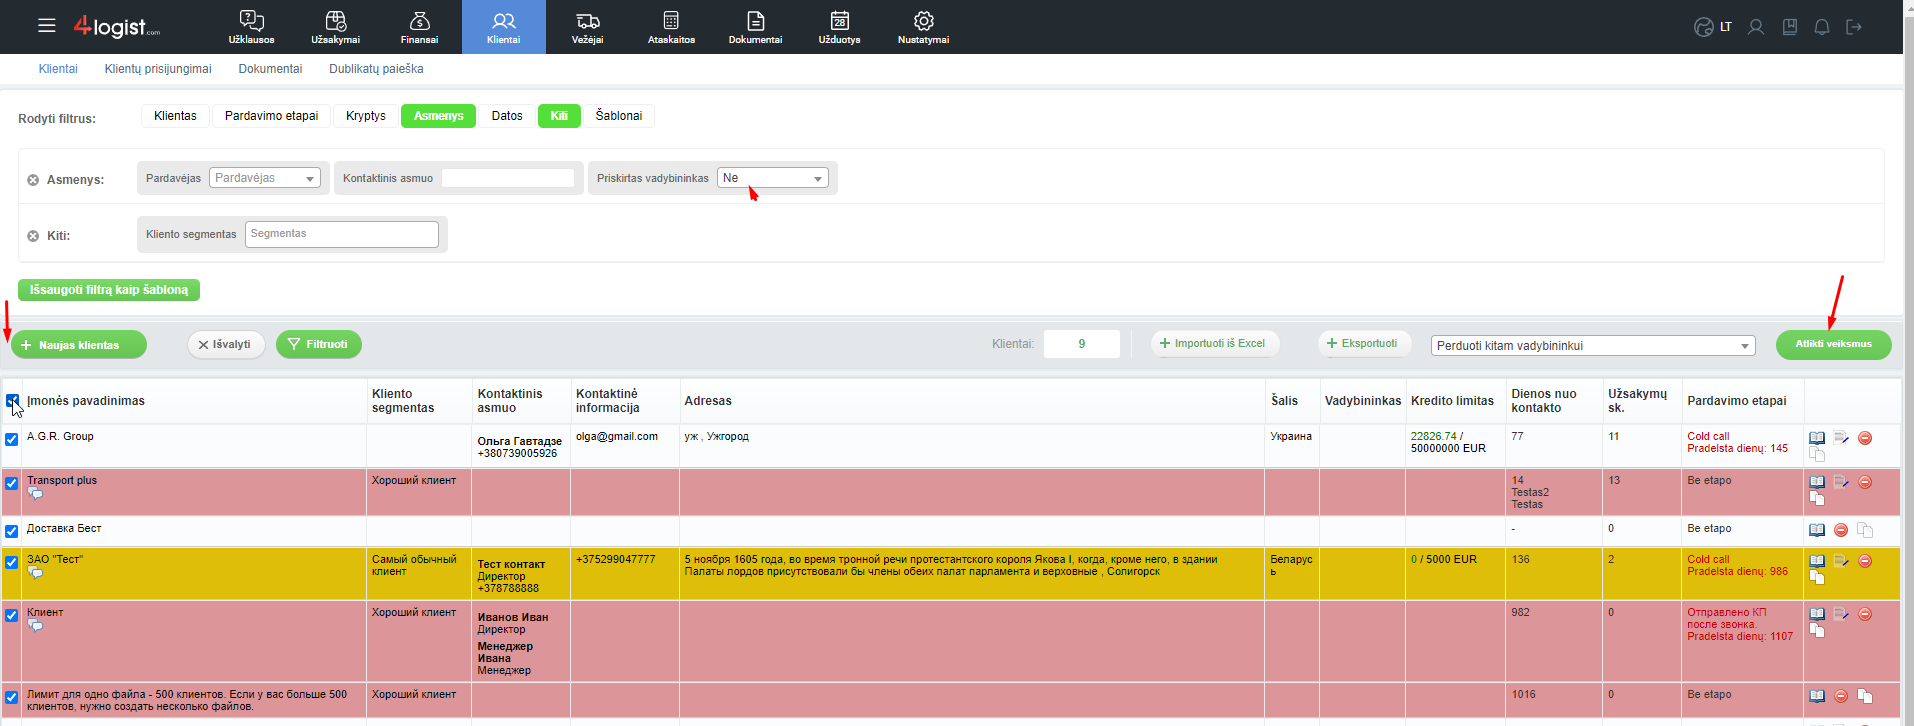
Task: Show the Pardavimo etapai filter group
Action: coord(271,116)
